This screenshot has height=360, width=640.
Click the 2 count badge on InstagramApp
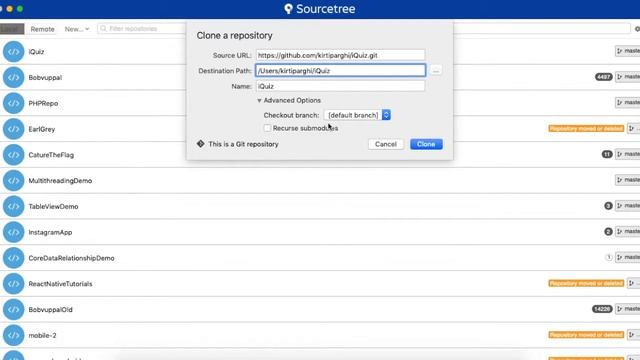[x=608, y=231]
